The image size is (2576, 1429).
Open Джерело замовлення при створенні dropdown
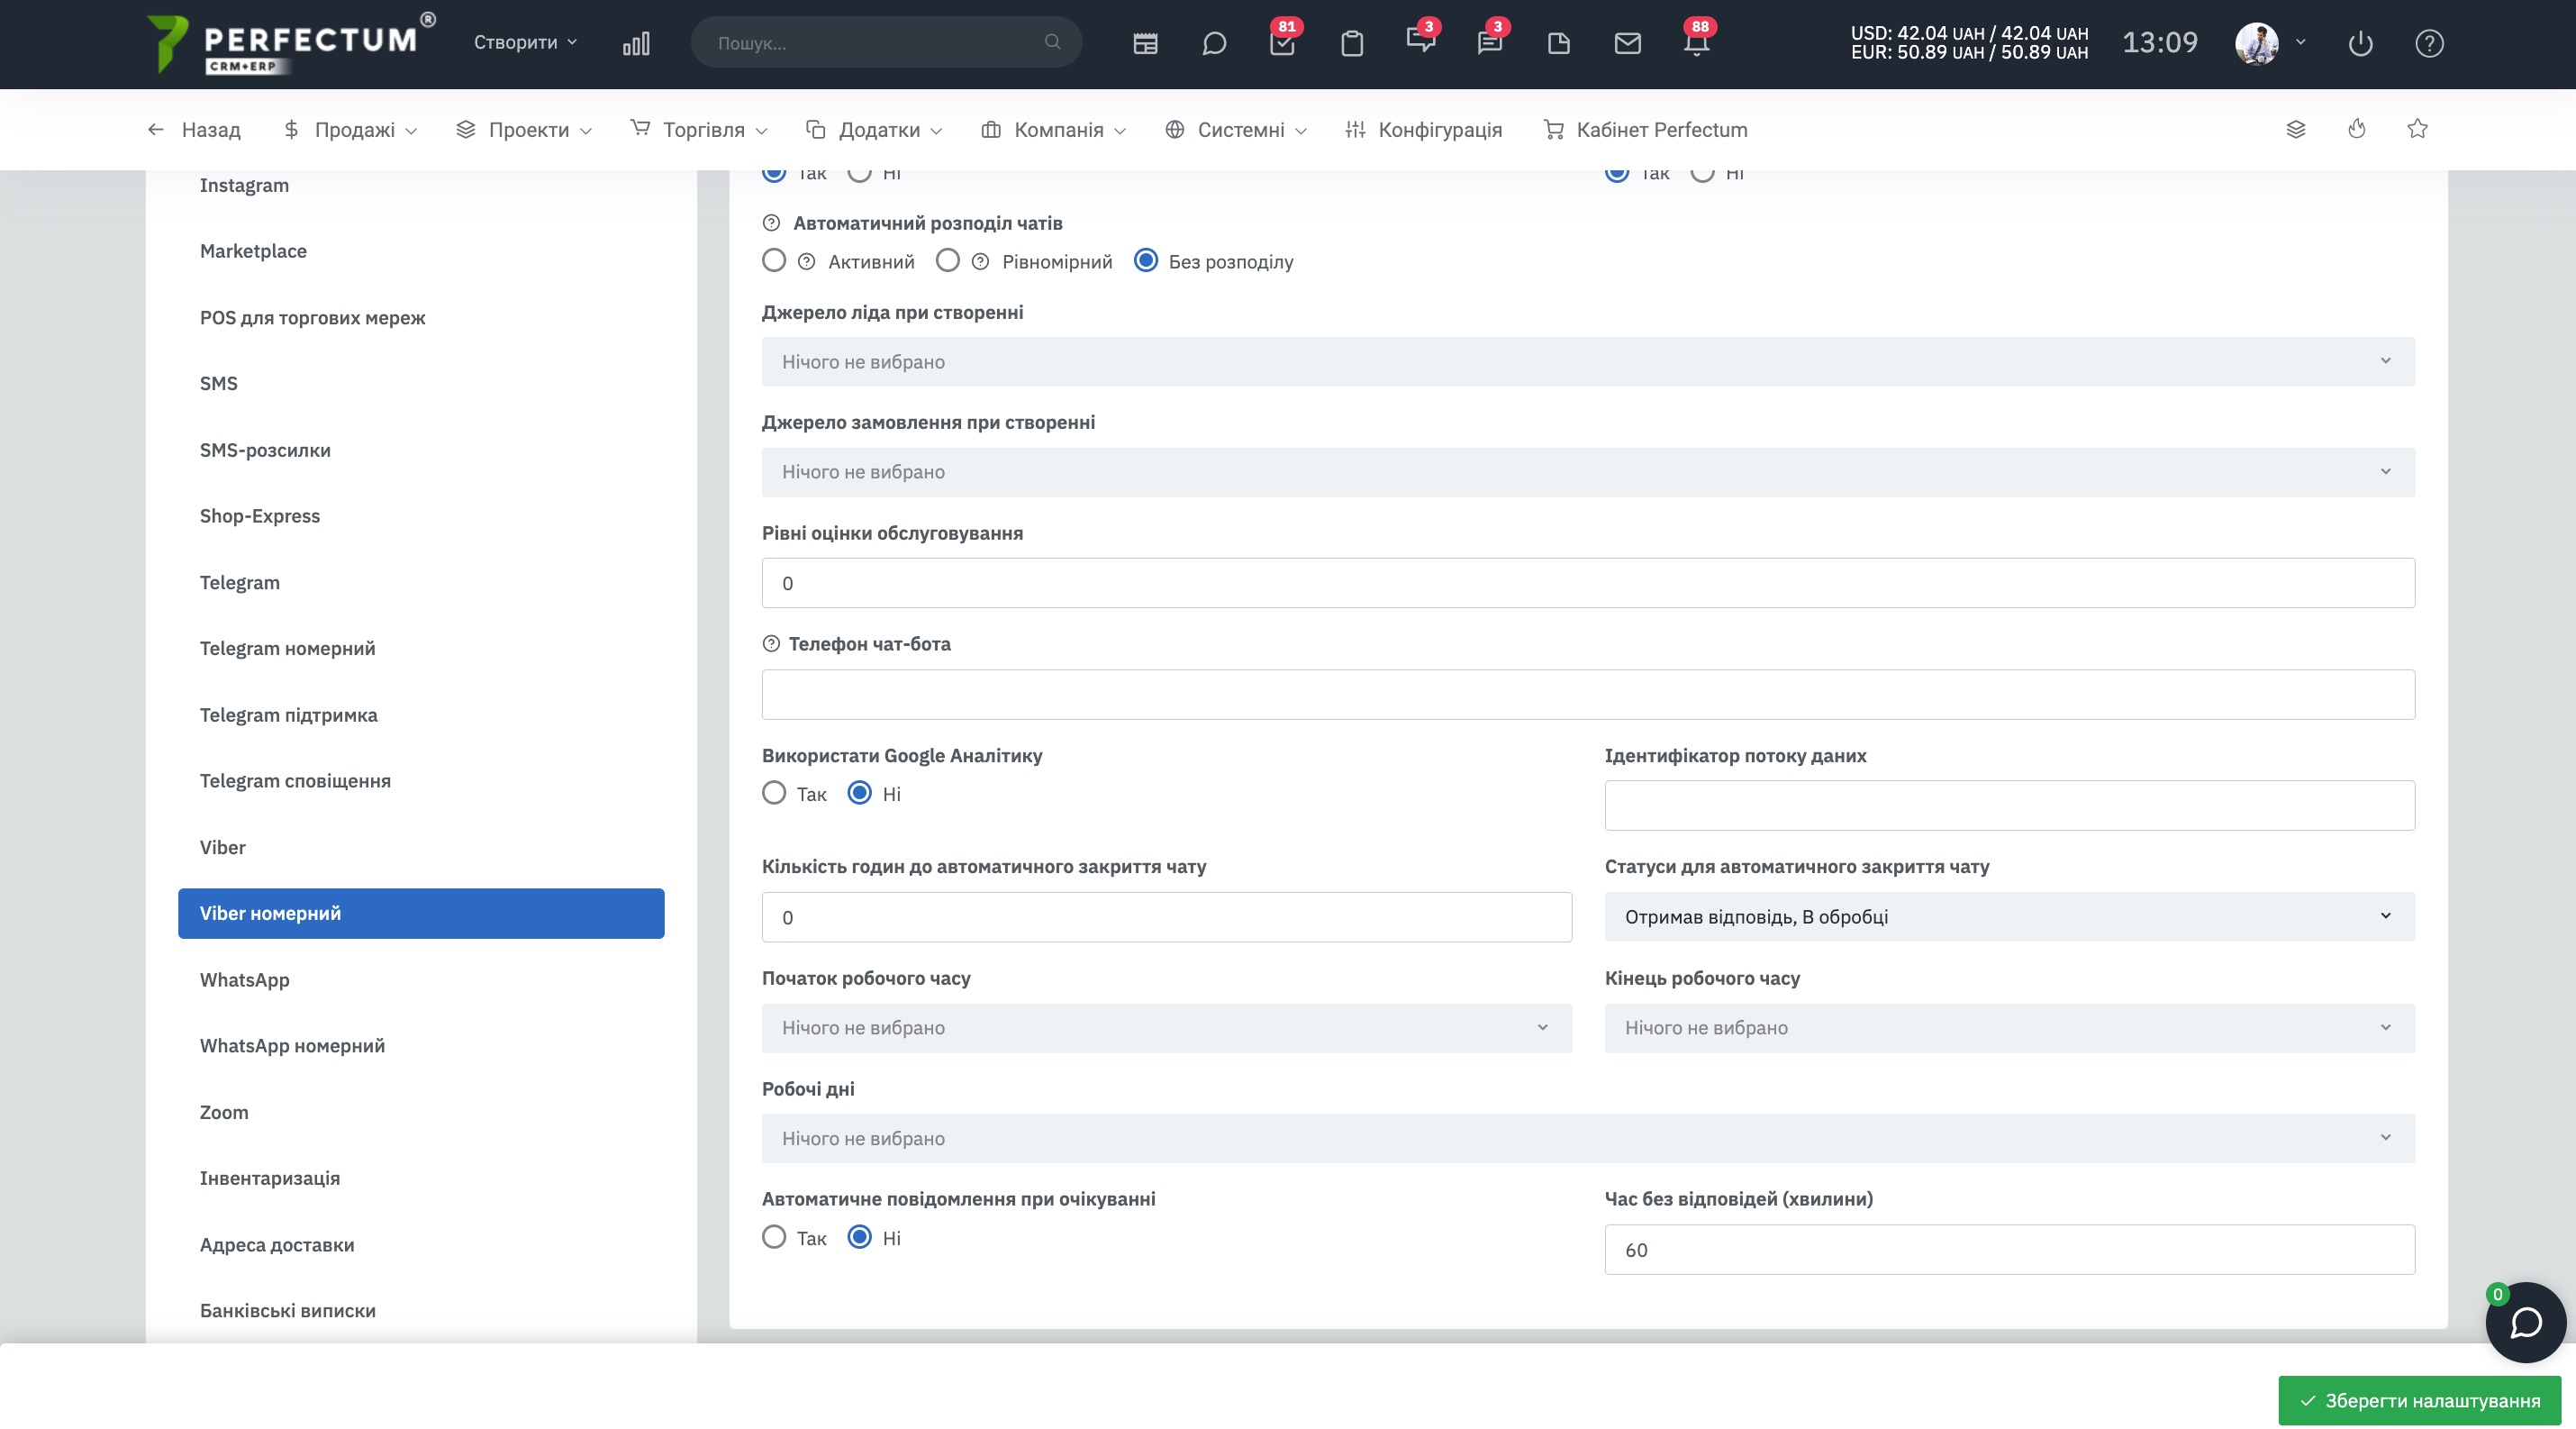click(1588, 472)
